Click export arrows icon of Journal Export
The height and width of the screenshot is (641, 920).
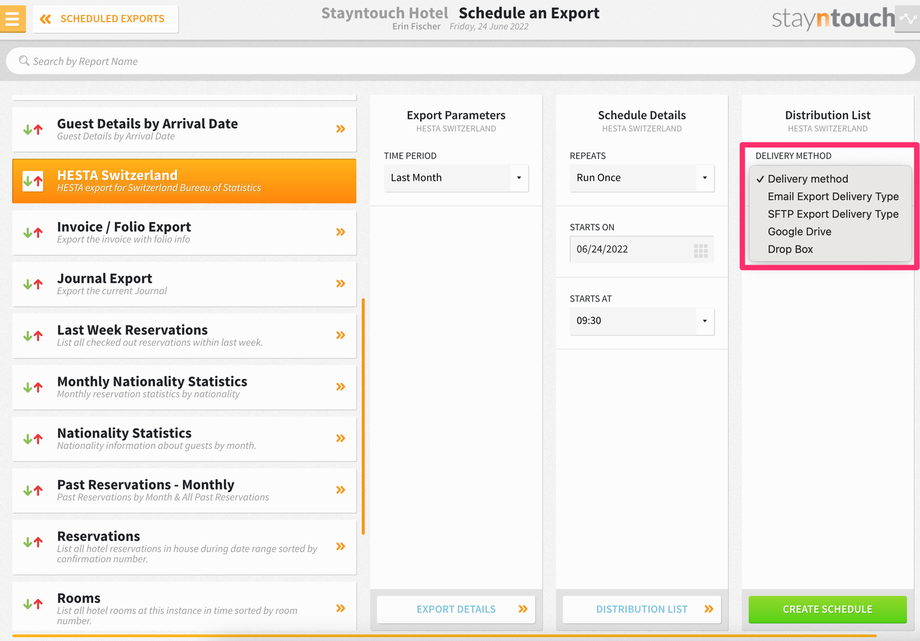33,285
